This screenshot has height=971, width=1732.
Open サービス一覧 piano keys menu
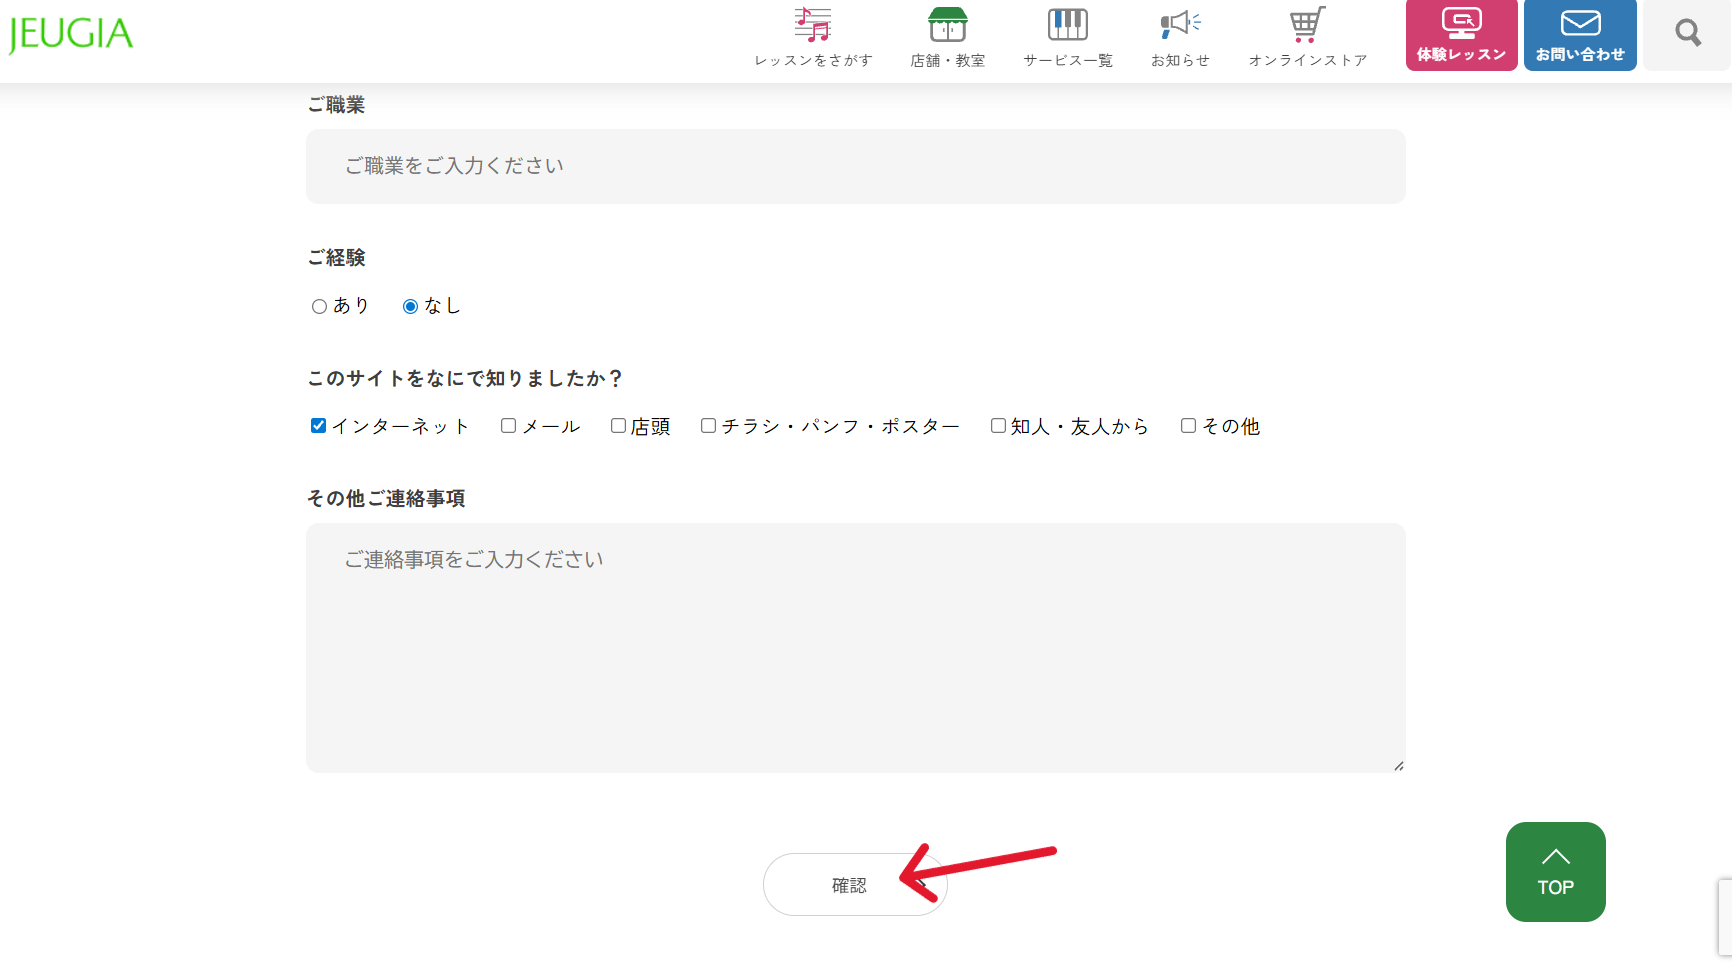(1067, 37)
